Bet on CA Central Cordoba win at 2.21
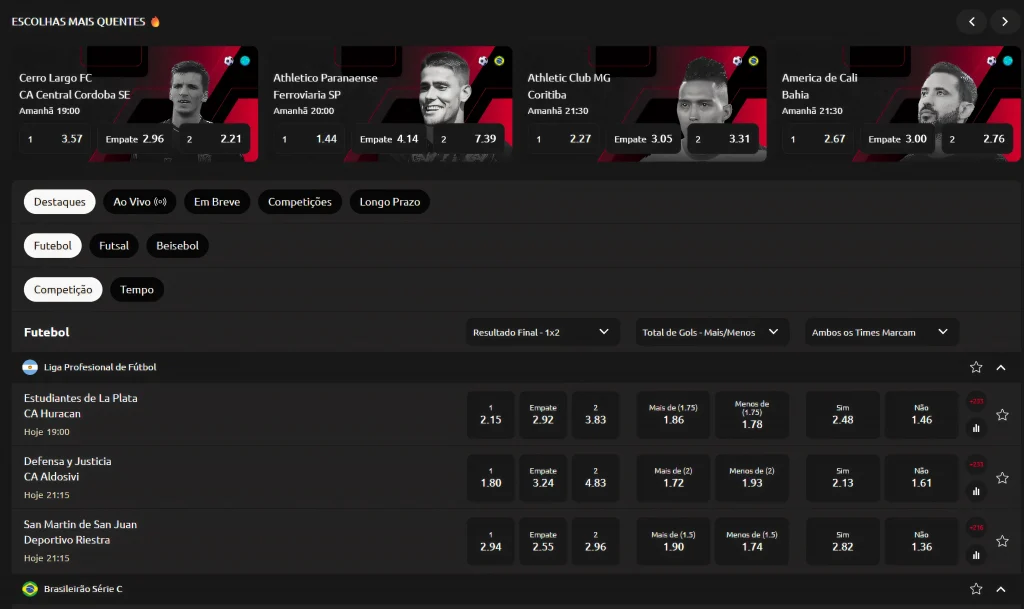Viewport: 1024px width, 609px height. [x=215, y=139]
